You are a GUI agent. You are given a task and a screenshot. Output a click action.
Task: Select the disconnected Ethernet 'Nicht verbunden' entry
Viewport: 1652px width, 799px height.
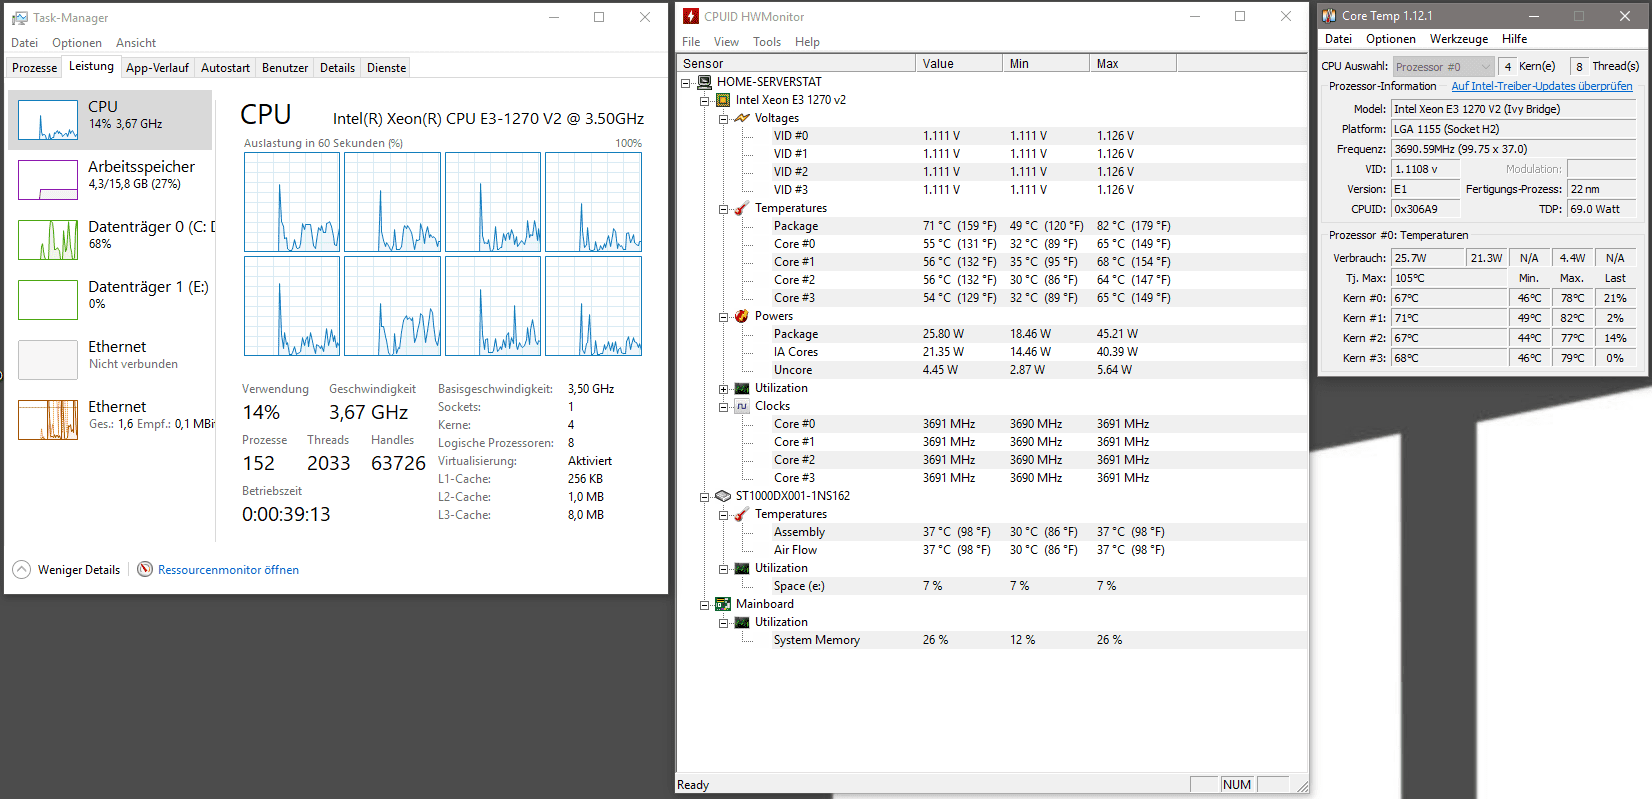pos(111,360)
